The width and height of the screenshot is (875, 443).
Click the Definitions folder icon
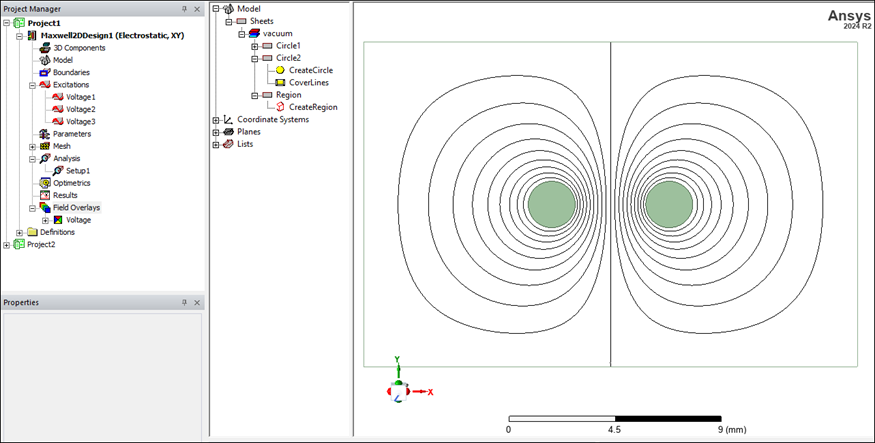pos(32,232)
